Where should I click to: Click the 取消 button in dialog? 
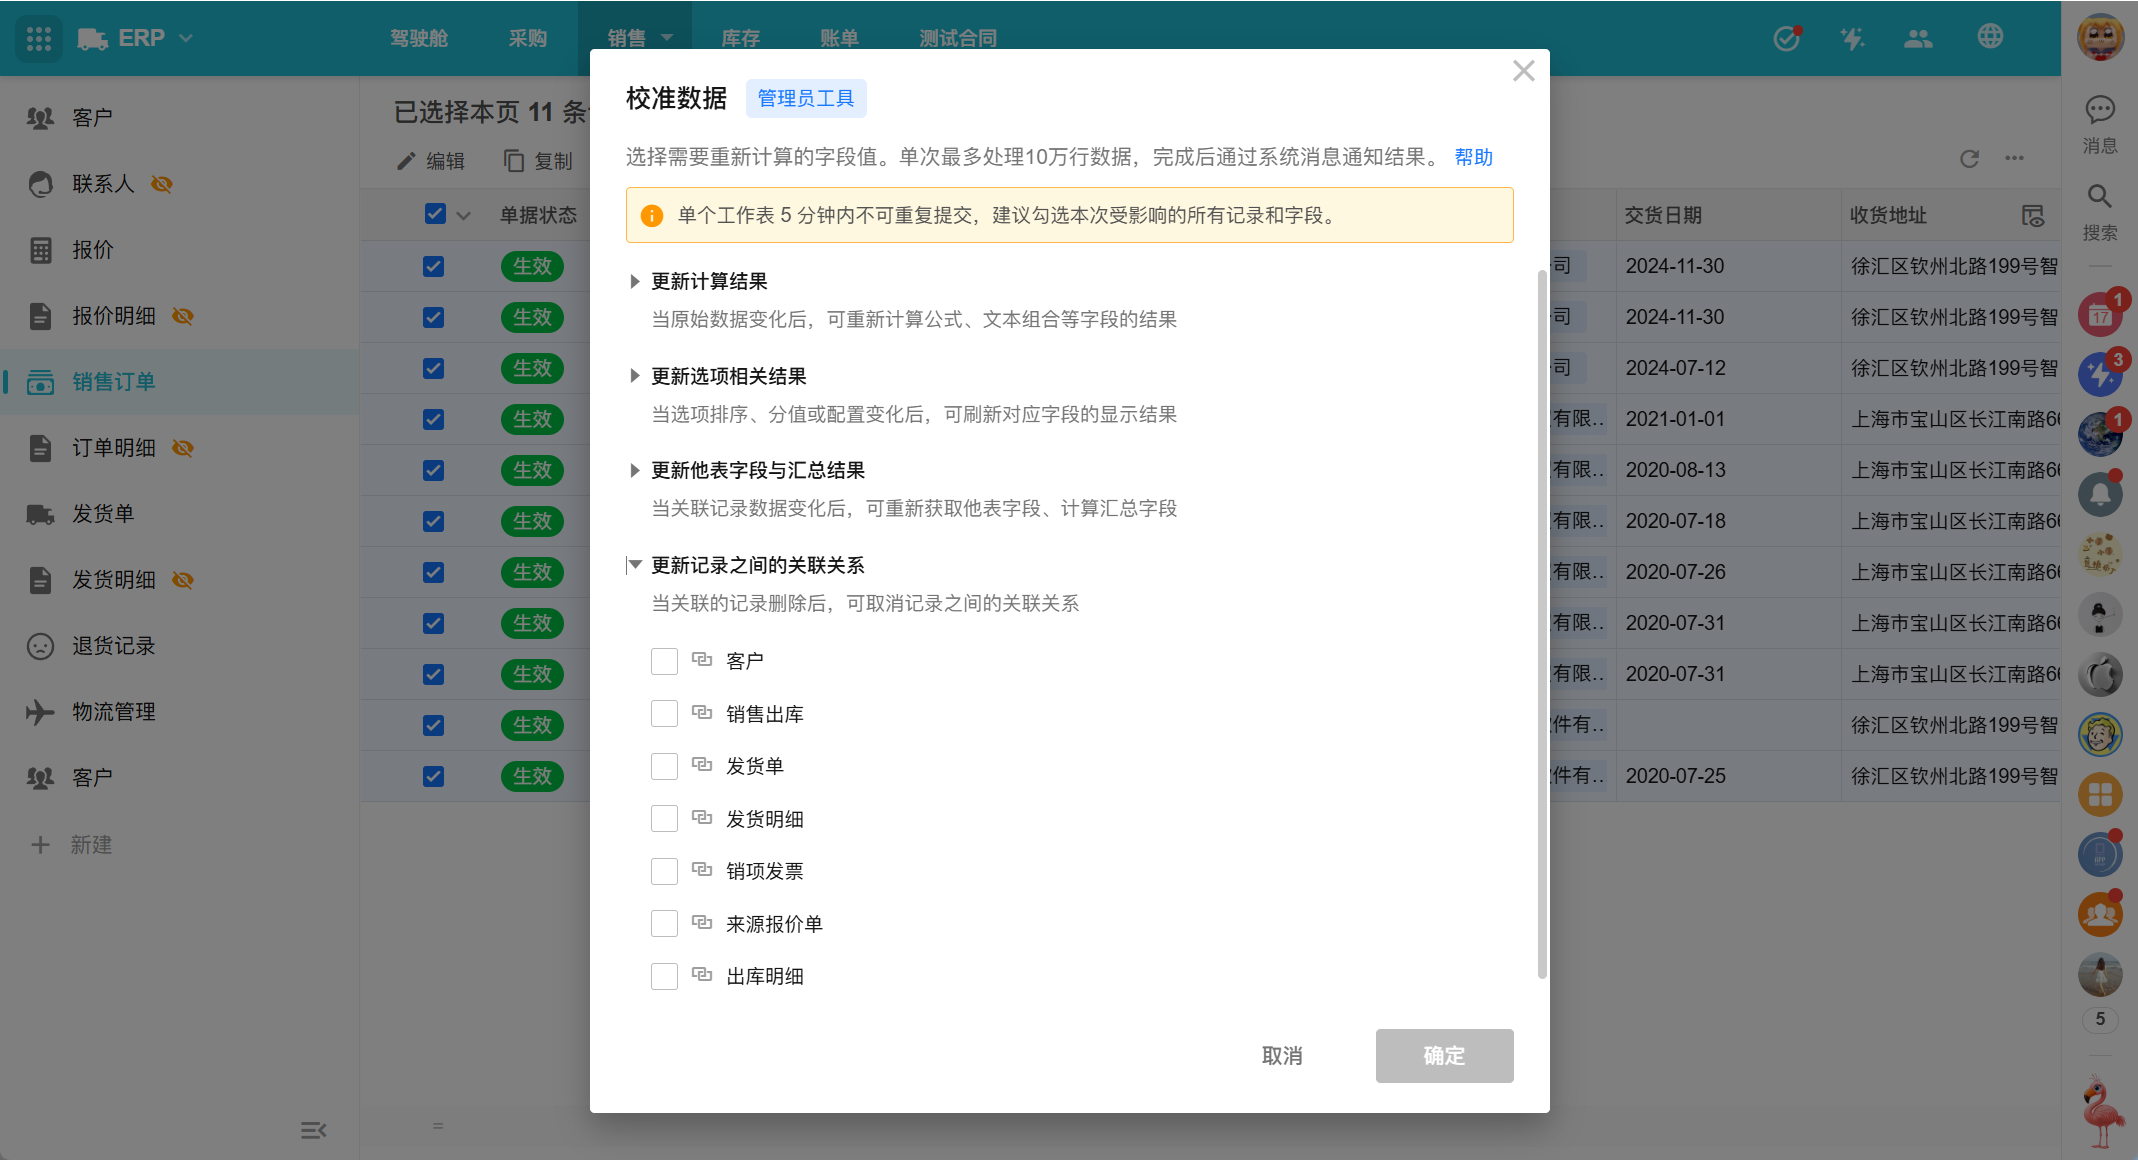click(1282, 1056)
